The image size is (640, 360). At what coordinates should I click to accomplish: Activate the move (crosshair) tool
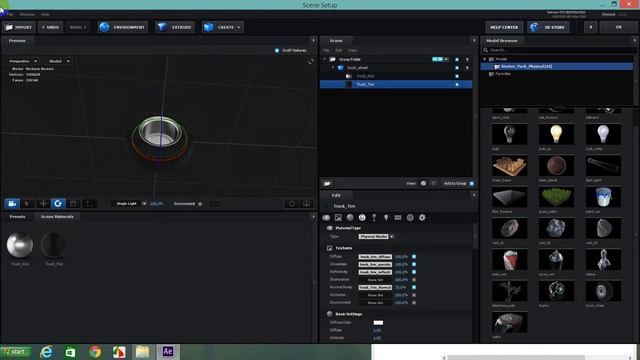tap(43, 203)
